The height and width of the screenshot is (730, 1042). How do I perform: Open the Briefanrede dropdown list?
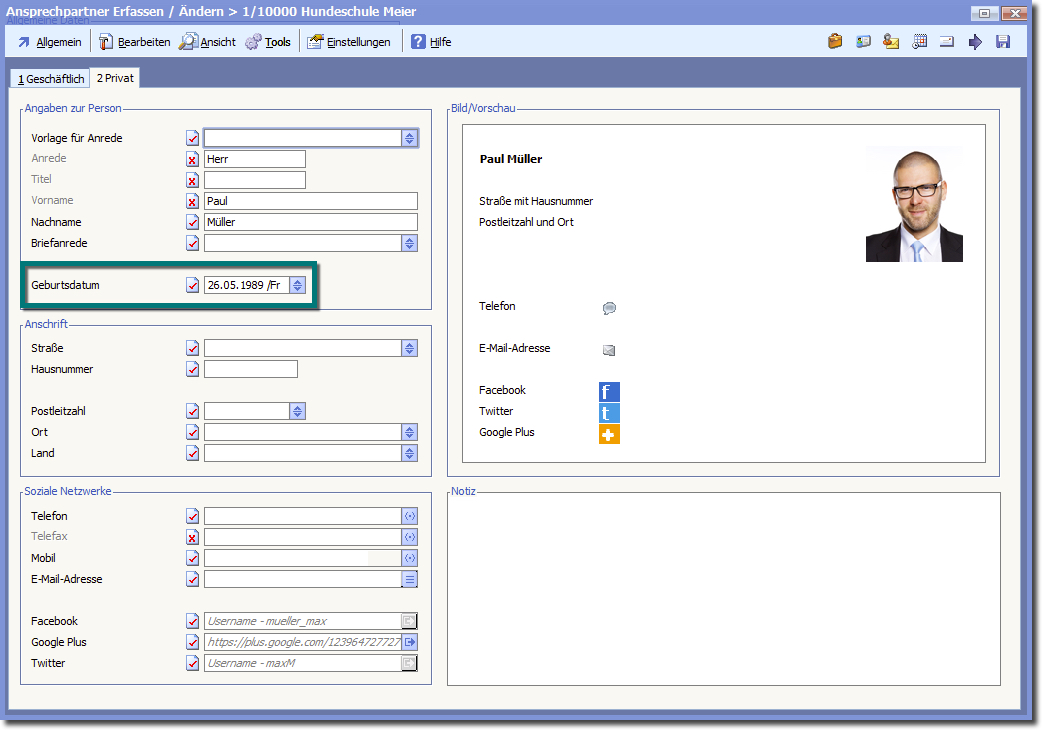(409, 243)
